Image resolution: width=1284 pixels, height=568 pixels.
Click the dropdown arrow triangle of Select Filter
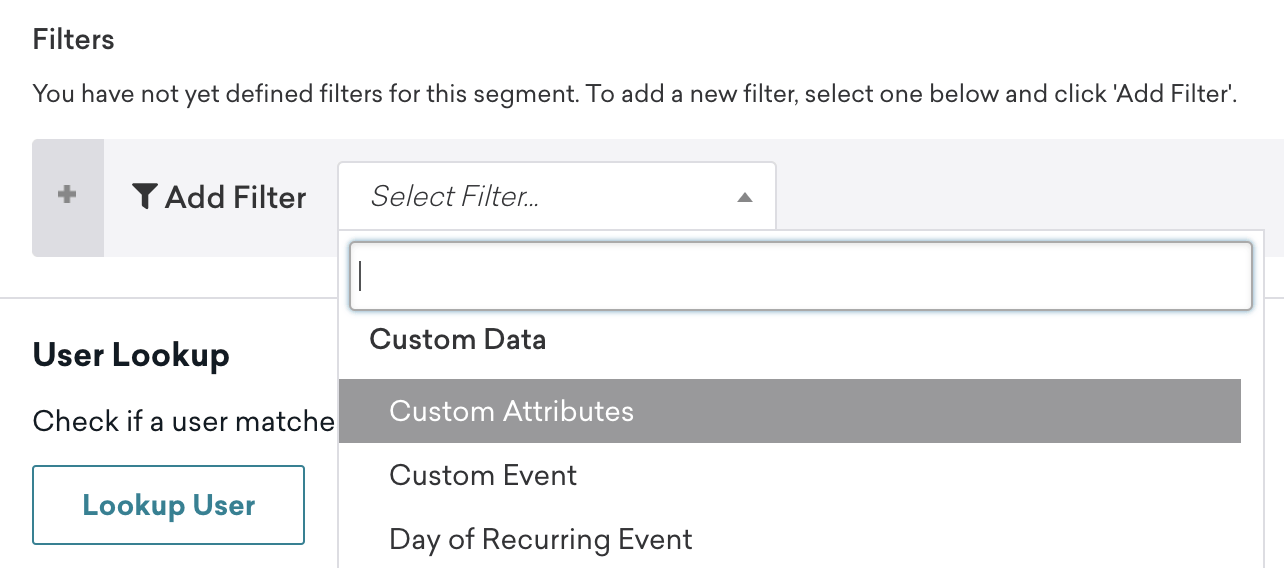pos(744,198)
